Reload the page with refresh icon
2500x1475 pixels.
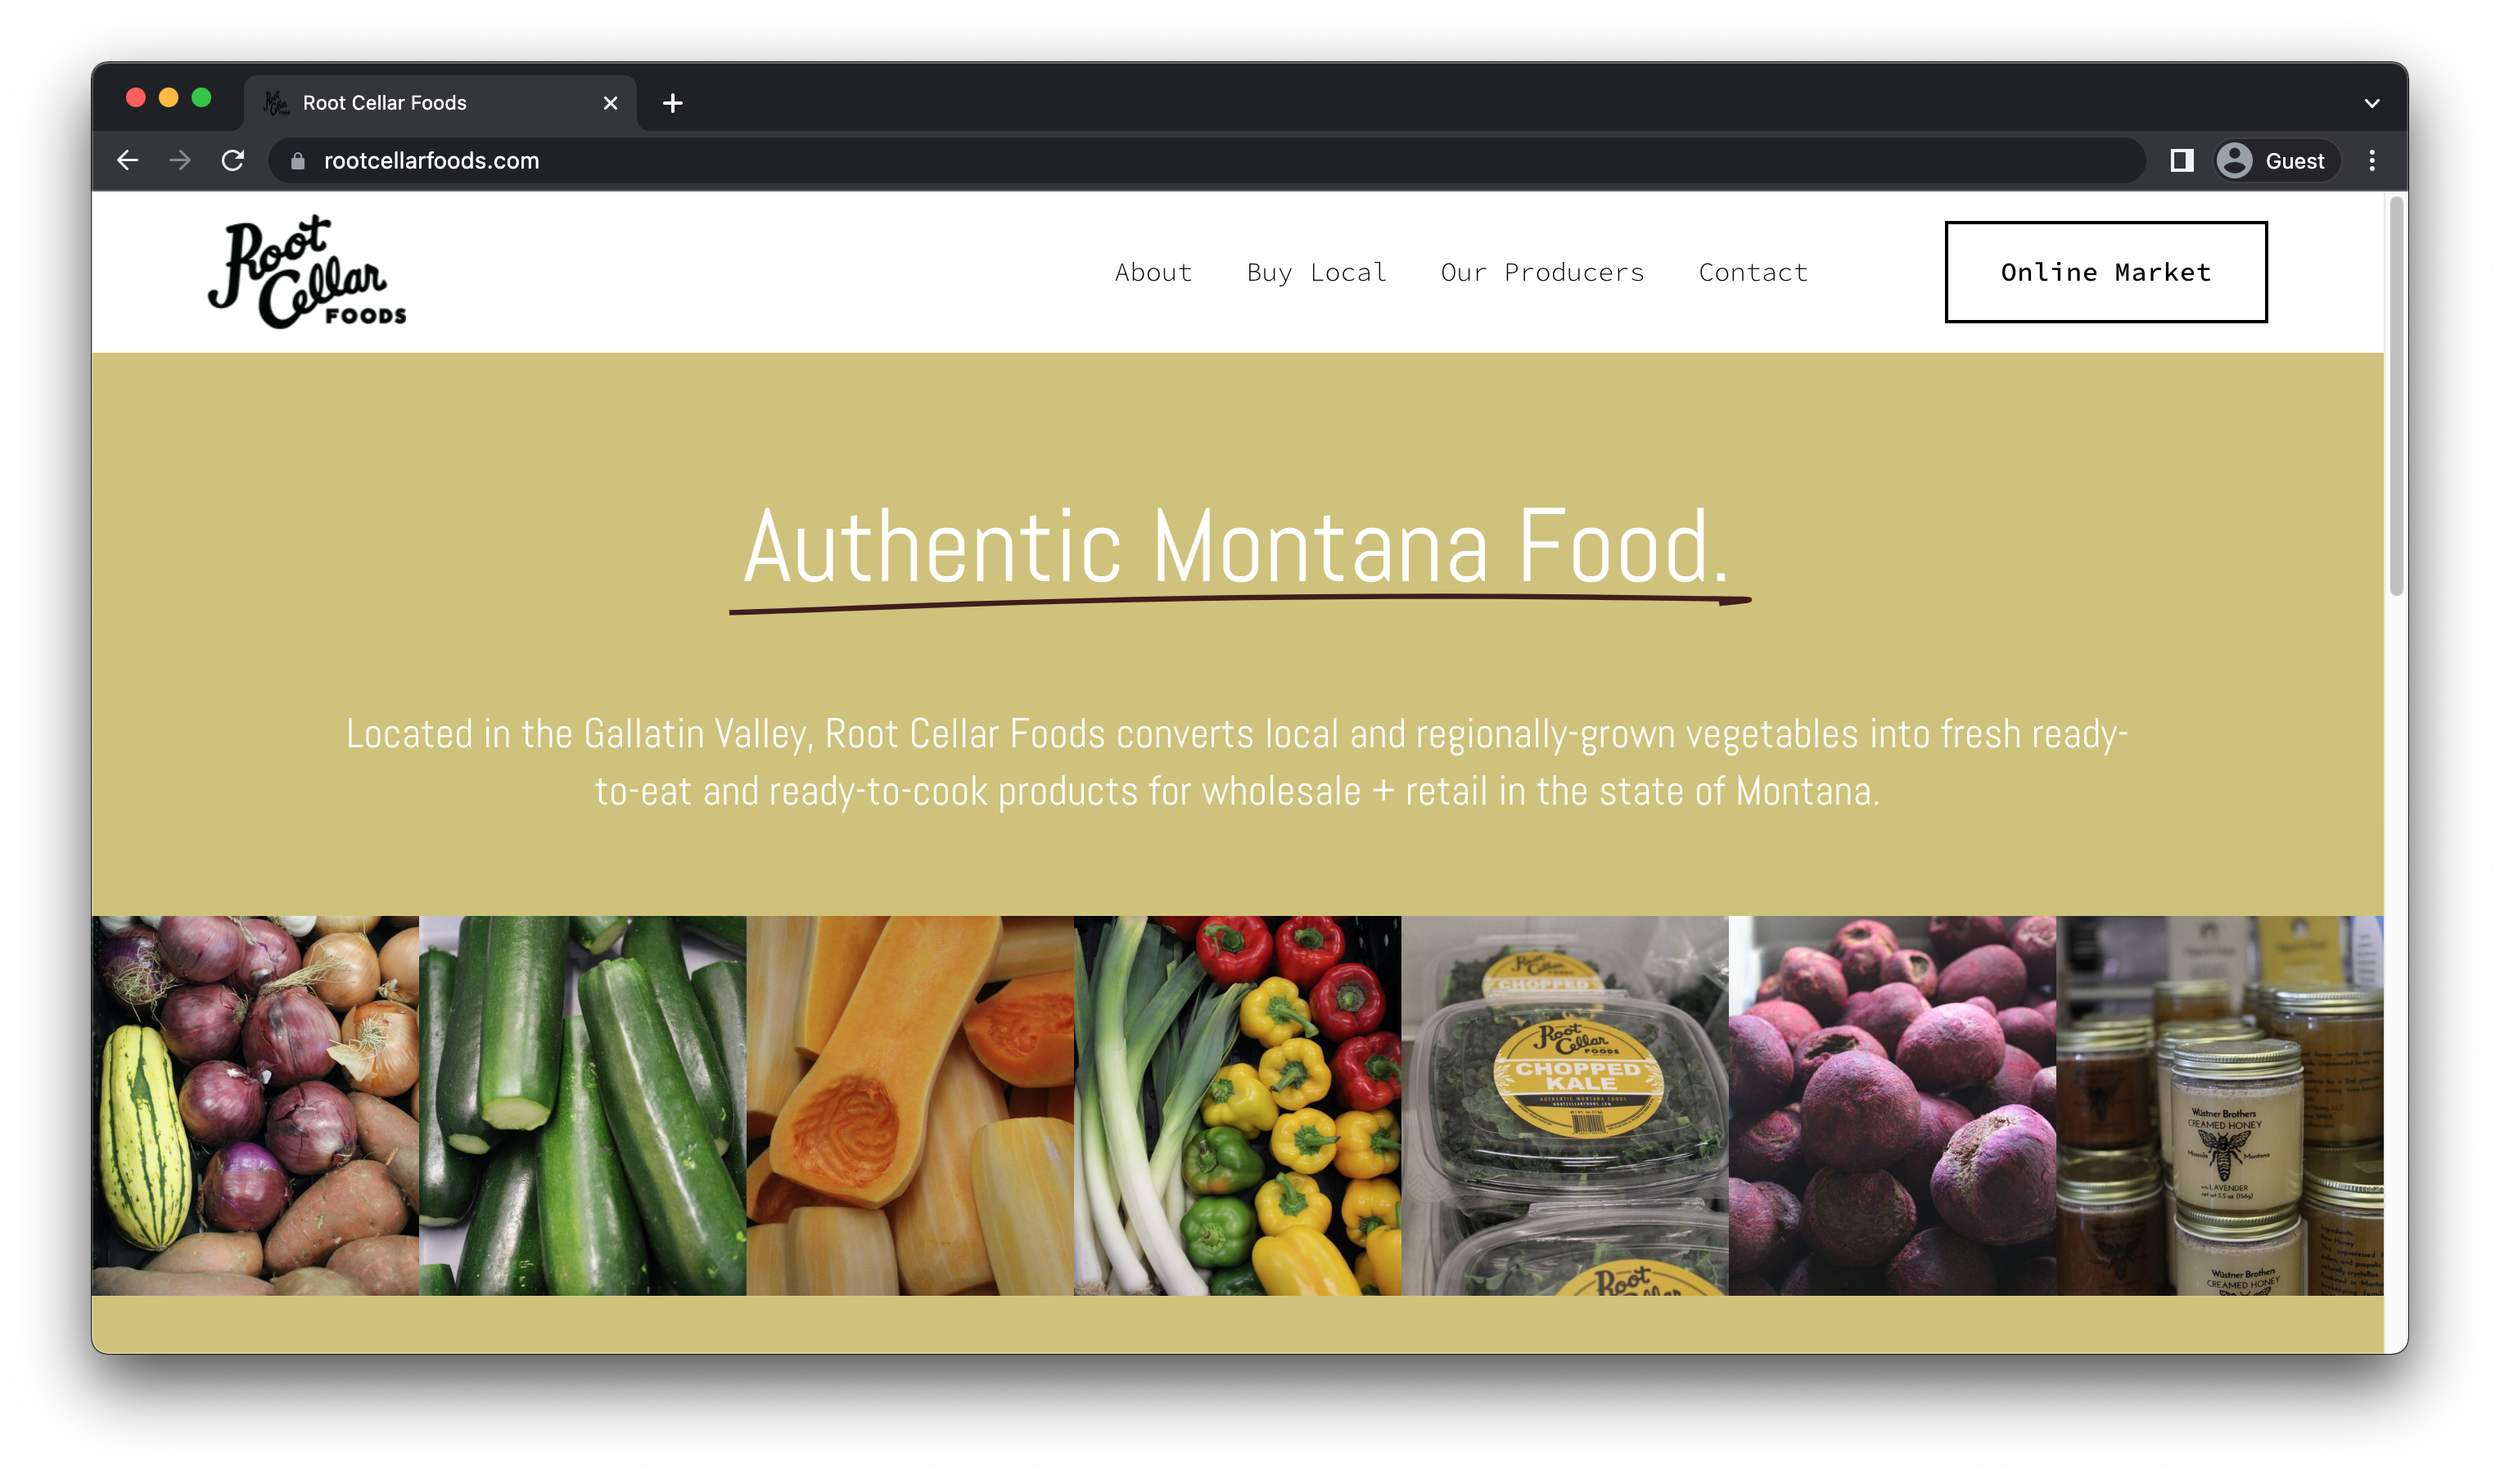(x=233, y=161)
